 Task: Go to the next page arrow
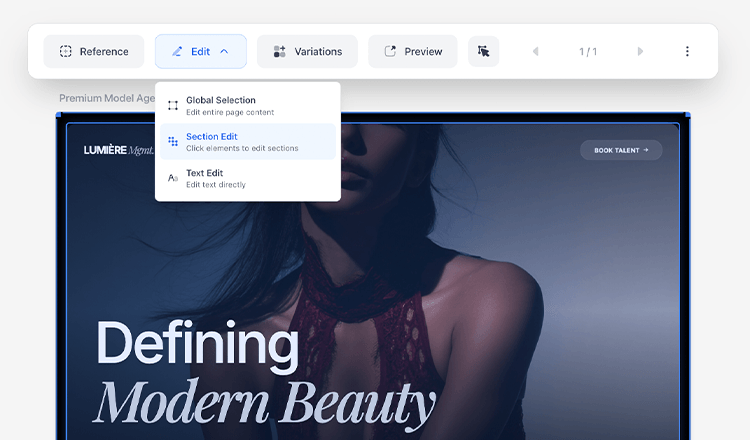[640, 52]
